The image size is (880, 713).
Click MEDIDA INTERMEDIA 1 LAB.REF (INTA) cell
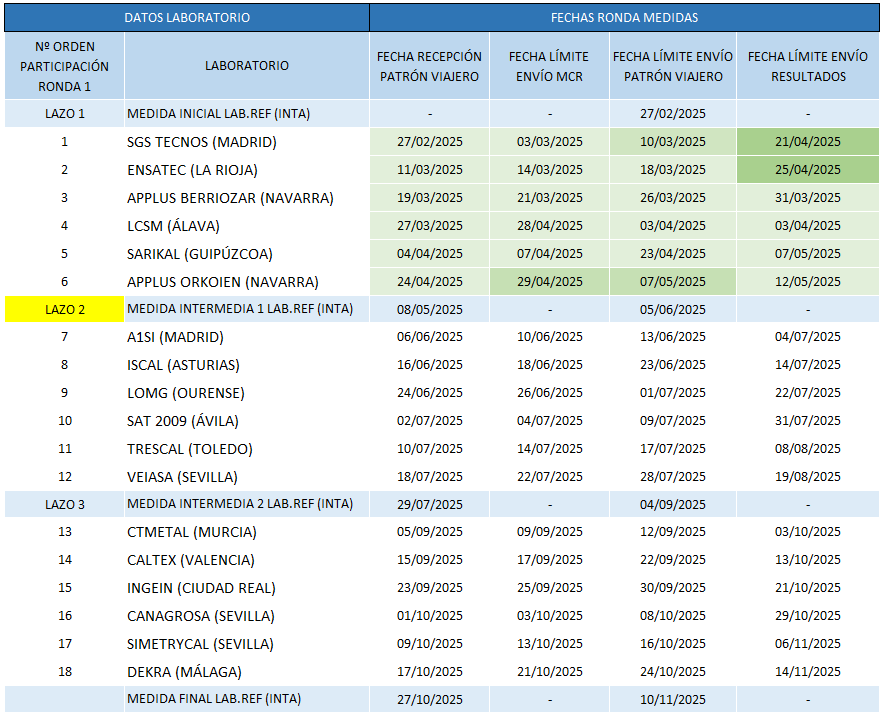pos(247,309)
